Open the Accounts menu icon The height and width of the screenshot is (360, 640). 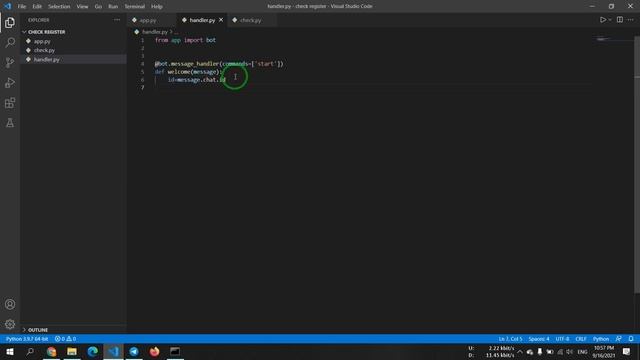click(10, 304)
